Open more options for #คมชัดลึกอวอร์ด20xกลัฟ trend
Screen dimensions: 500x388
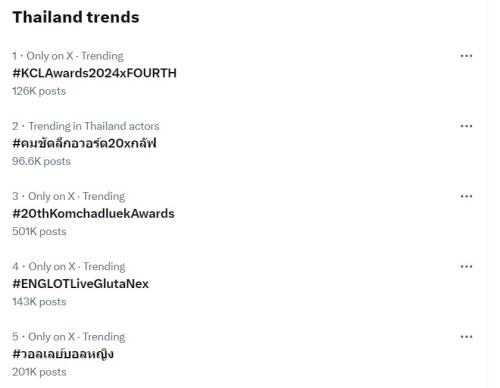click(466, 126)
